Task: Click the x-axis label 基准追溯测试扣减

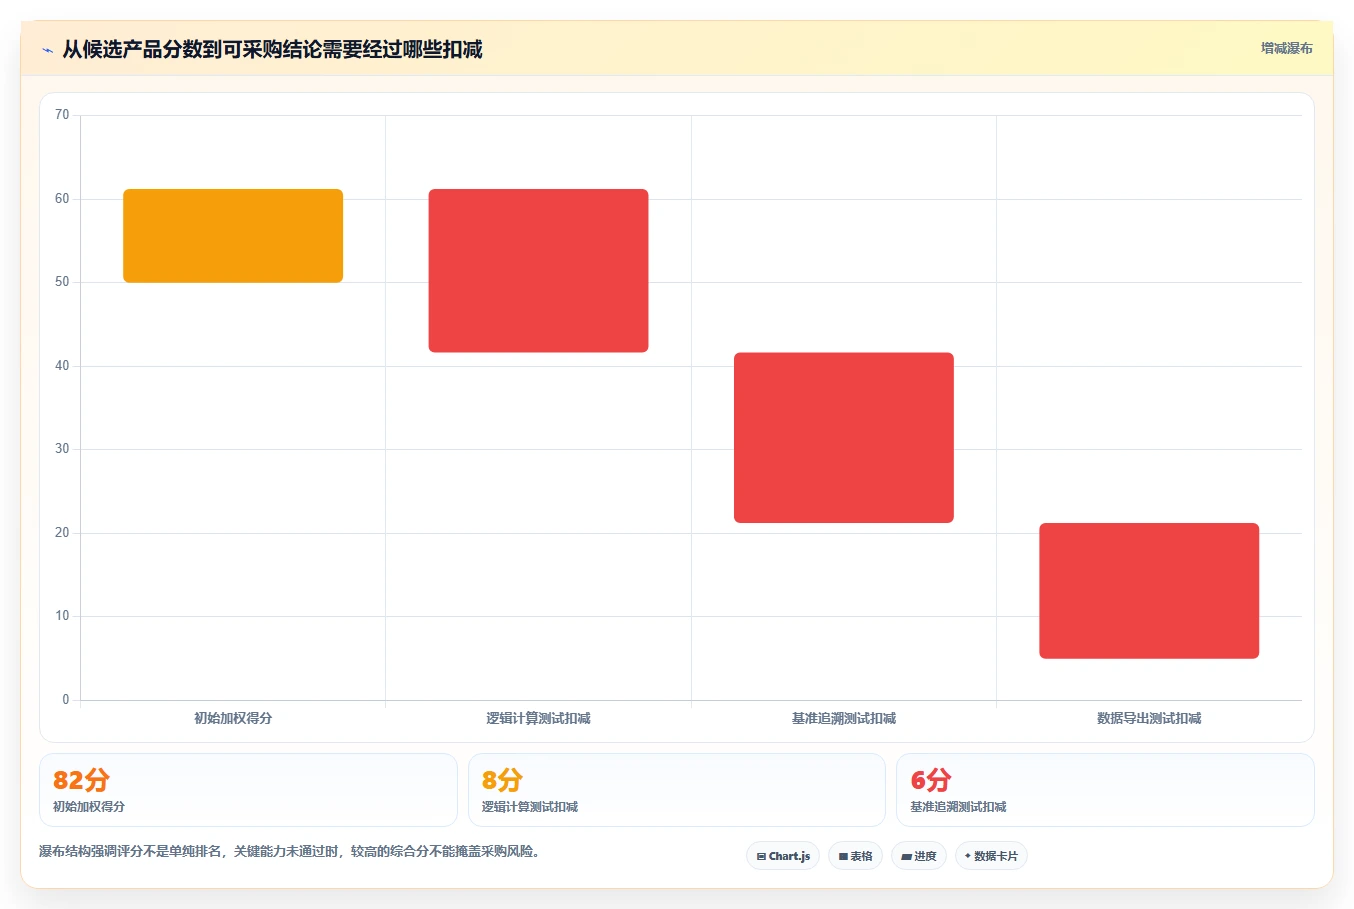Action: pyautogui.click(x=844, y=718)
